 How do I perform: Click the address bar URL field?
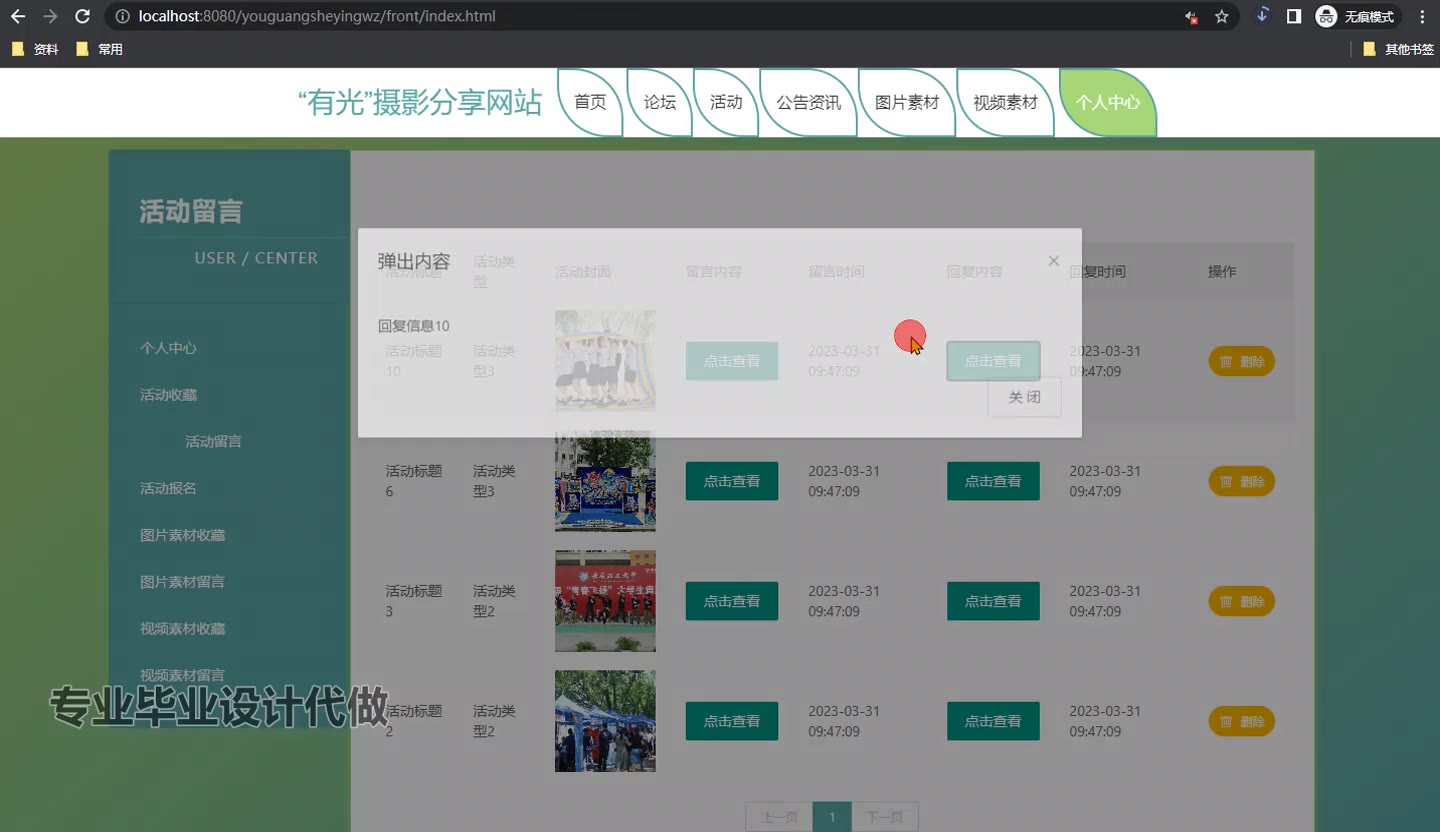(640, 16)
